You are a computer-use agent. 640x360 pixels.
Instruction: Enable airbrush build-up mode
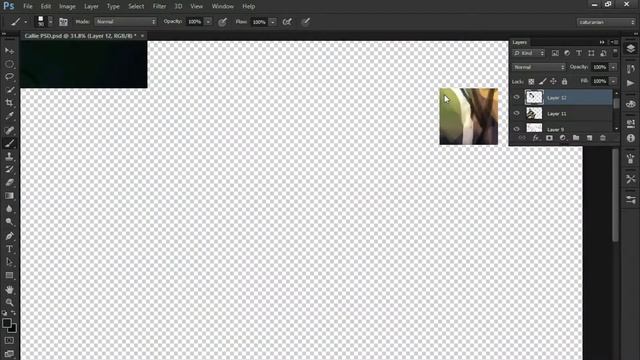point(287,22)
